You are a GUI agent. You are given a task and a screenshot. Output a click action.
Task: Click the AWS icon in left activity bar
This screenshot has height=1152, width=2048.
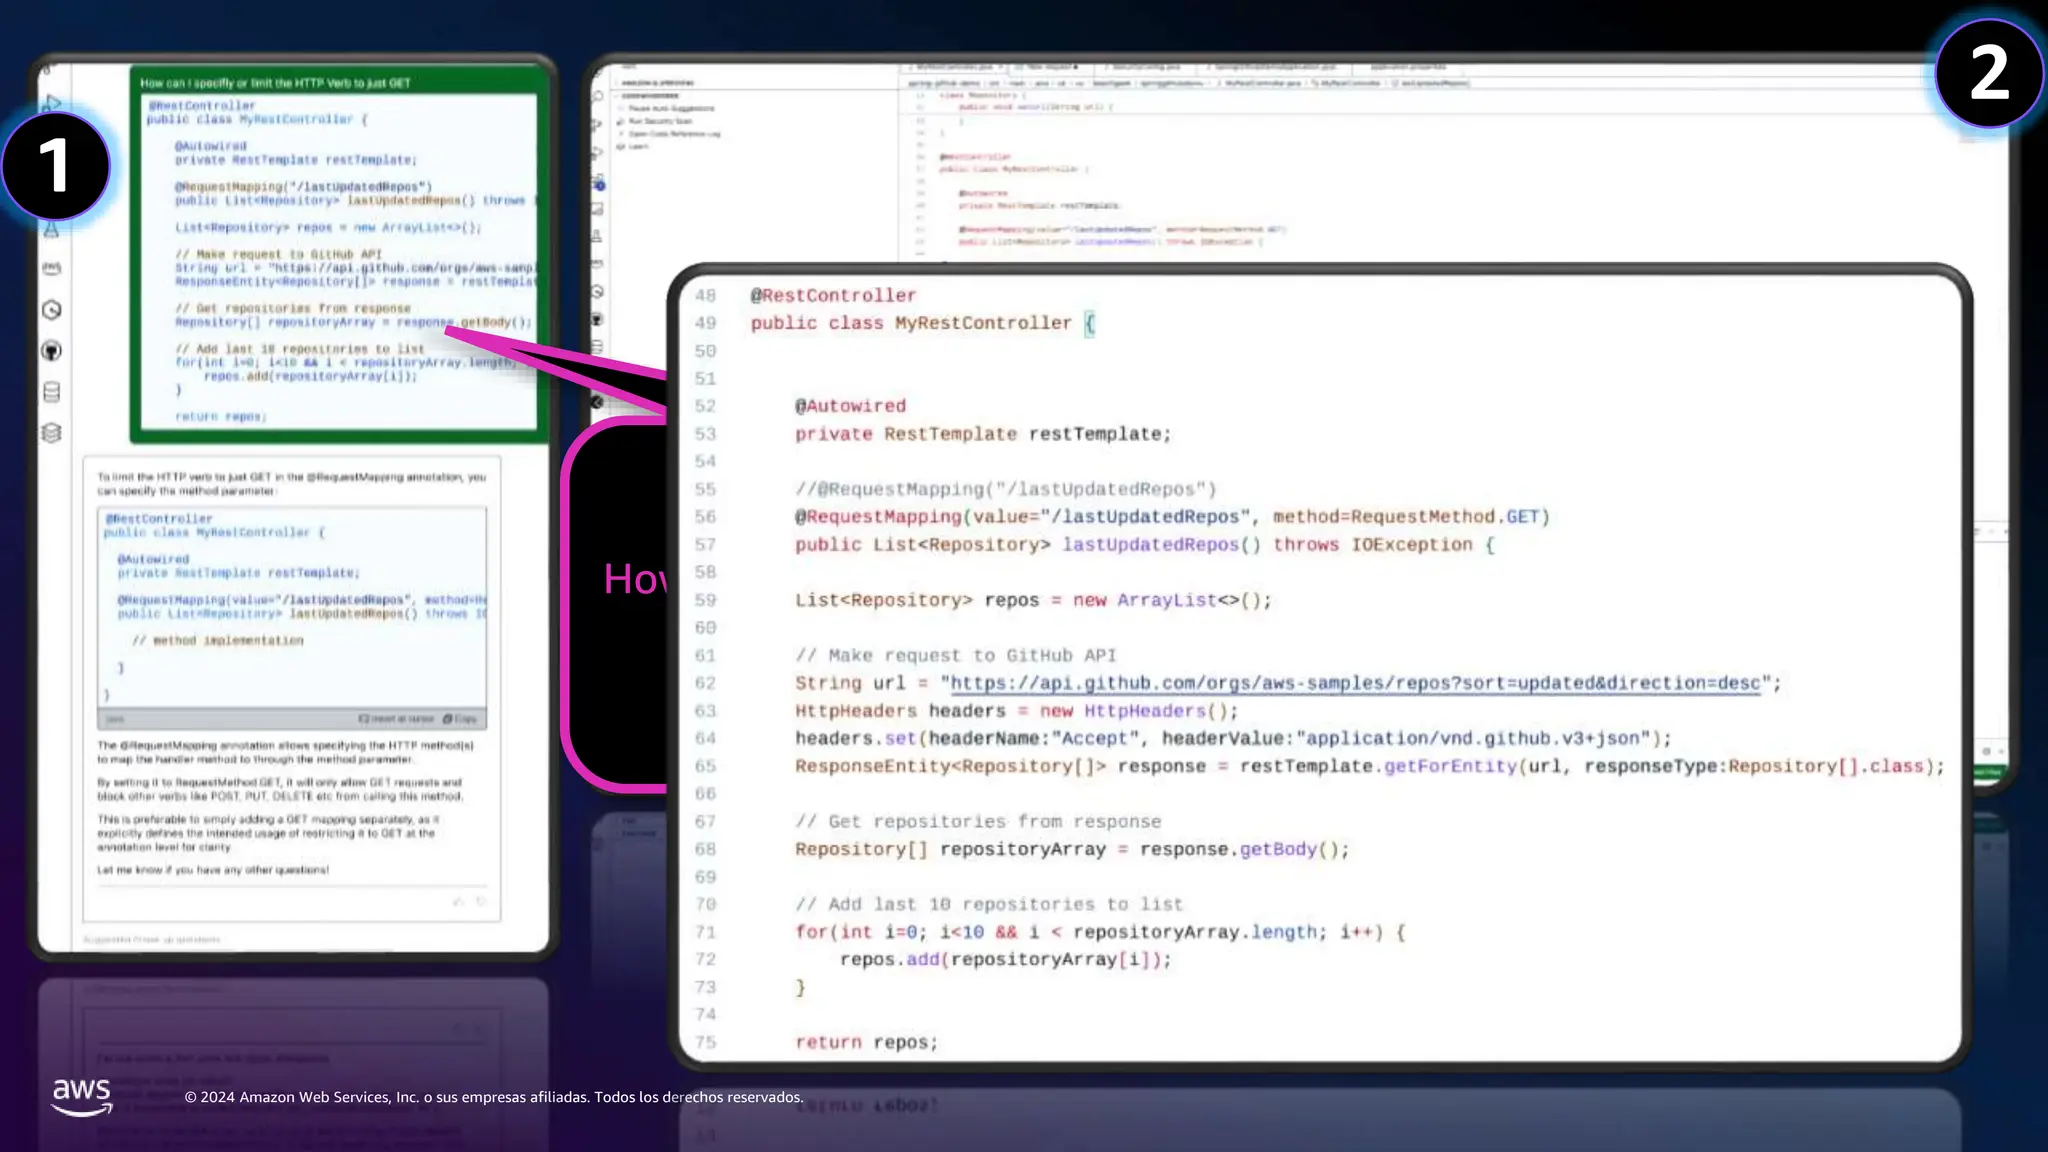tap(52, 268)
